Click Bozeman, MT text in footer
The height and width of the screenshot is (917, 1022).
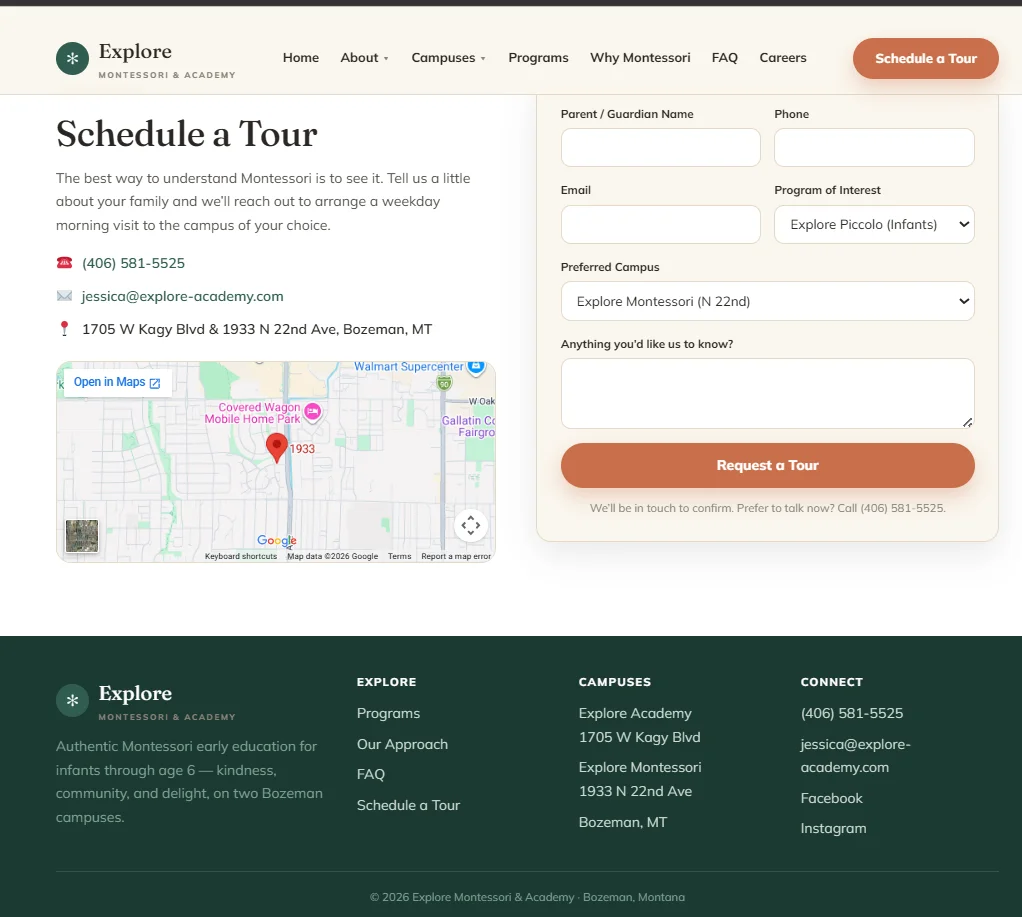pos(622,822)
